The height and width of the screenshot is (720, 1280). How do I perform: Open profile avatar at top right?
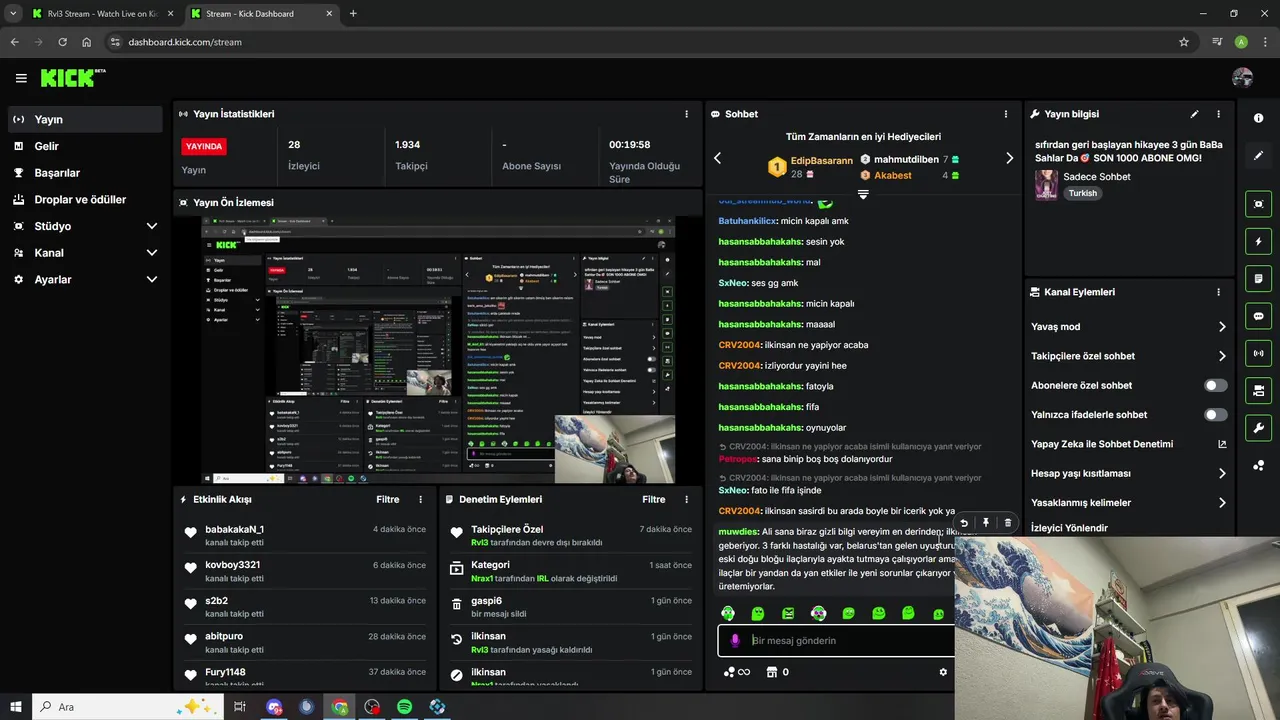coord(1242,78)
